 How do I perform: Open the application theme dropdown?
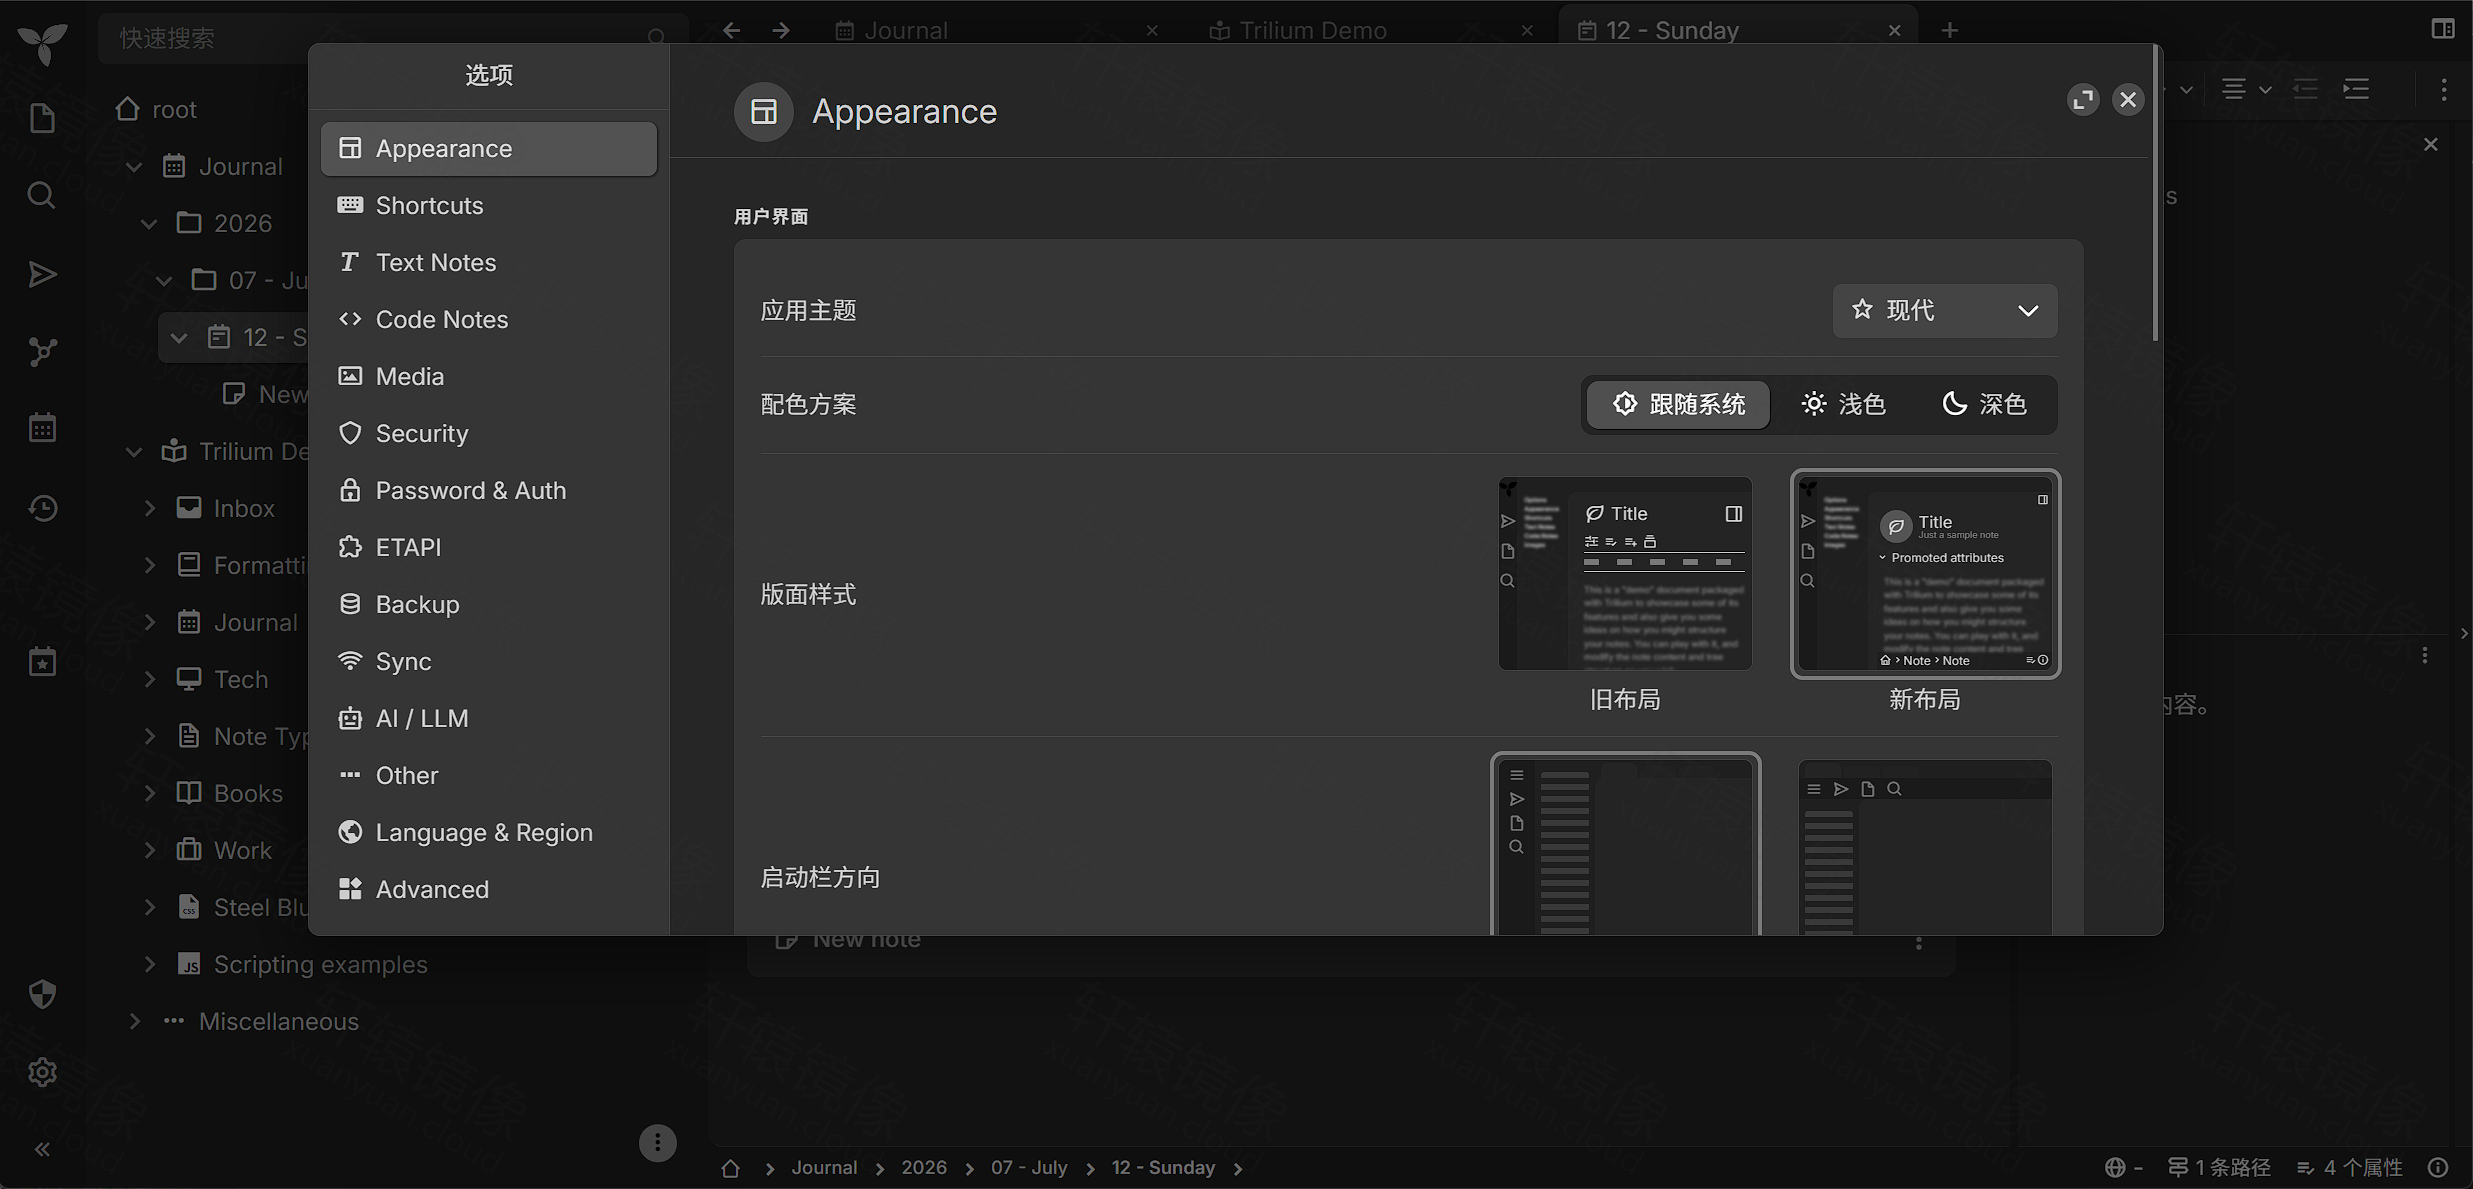tap(1944, 311)
